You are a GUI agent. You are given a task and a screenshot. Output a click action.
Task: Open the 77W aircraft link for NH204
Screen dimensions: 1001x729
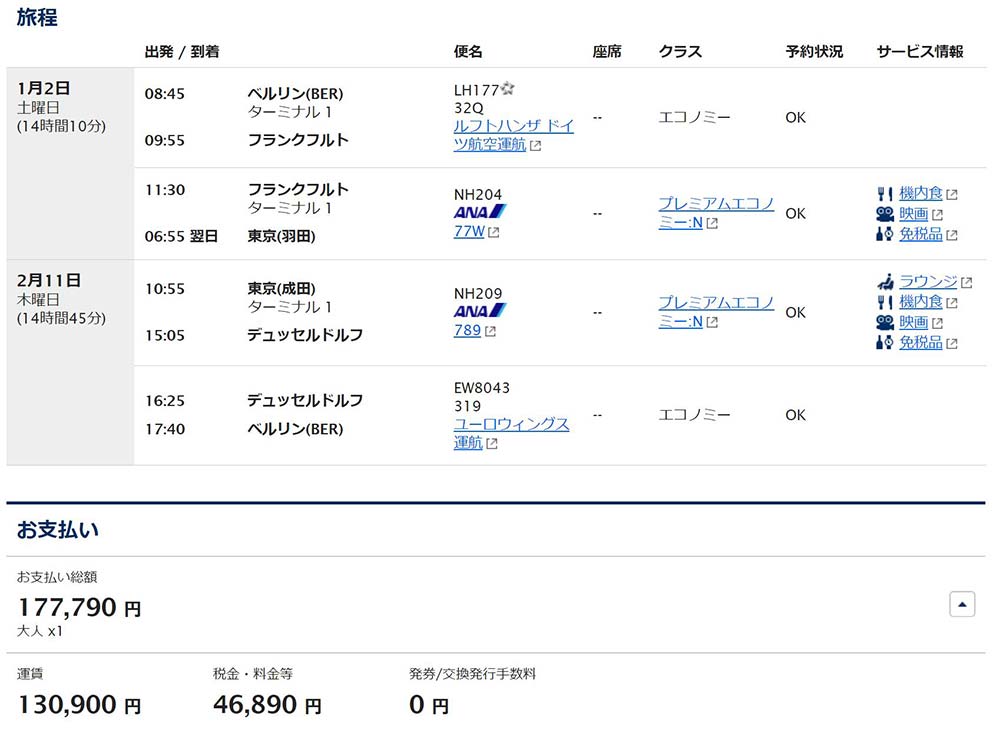[469, 231]
